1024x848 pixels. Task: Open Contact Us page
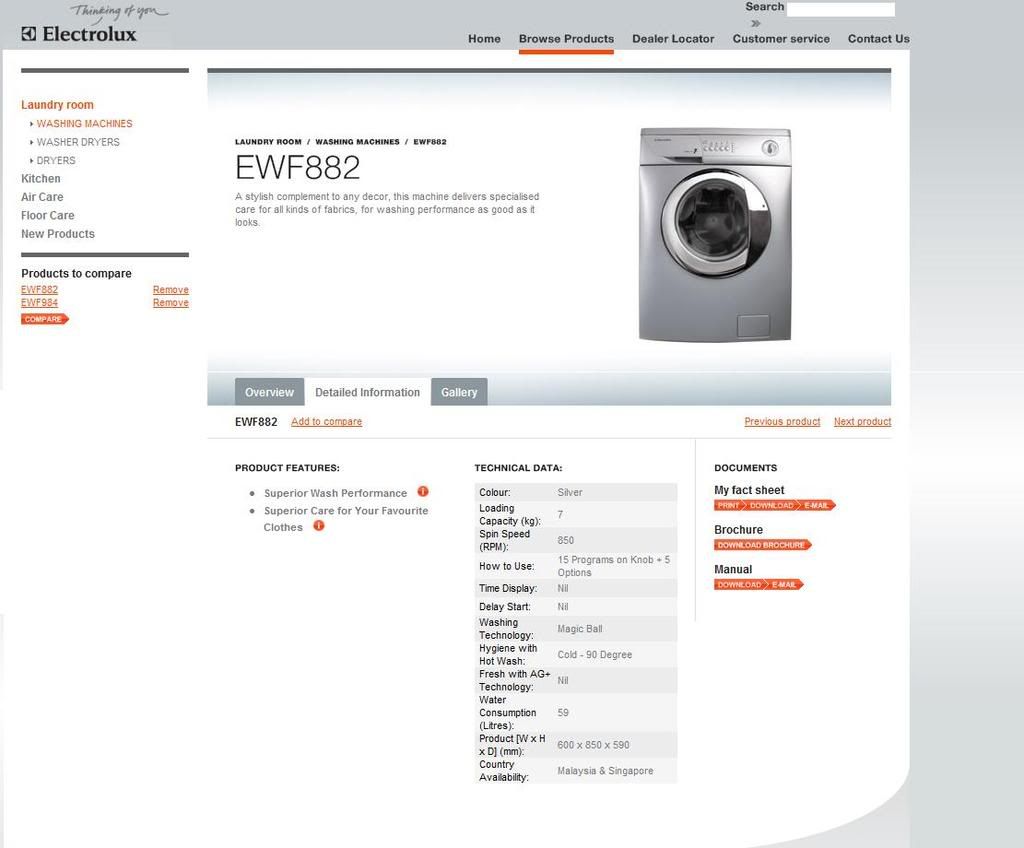[x=878, y=39]
